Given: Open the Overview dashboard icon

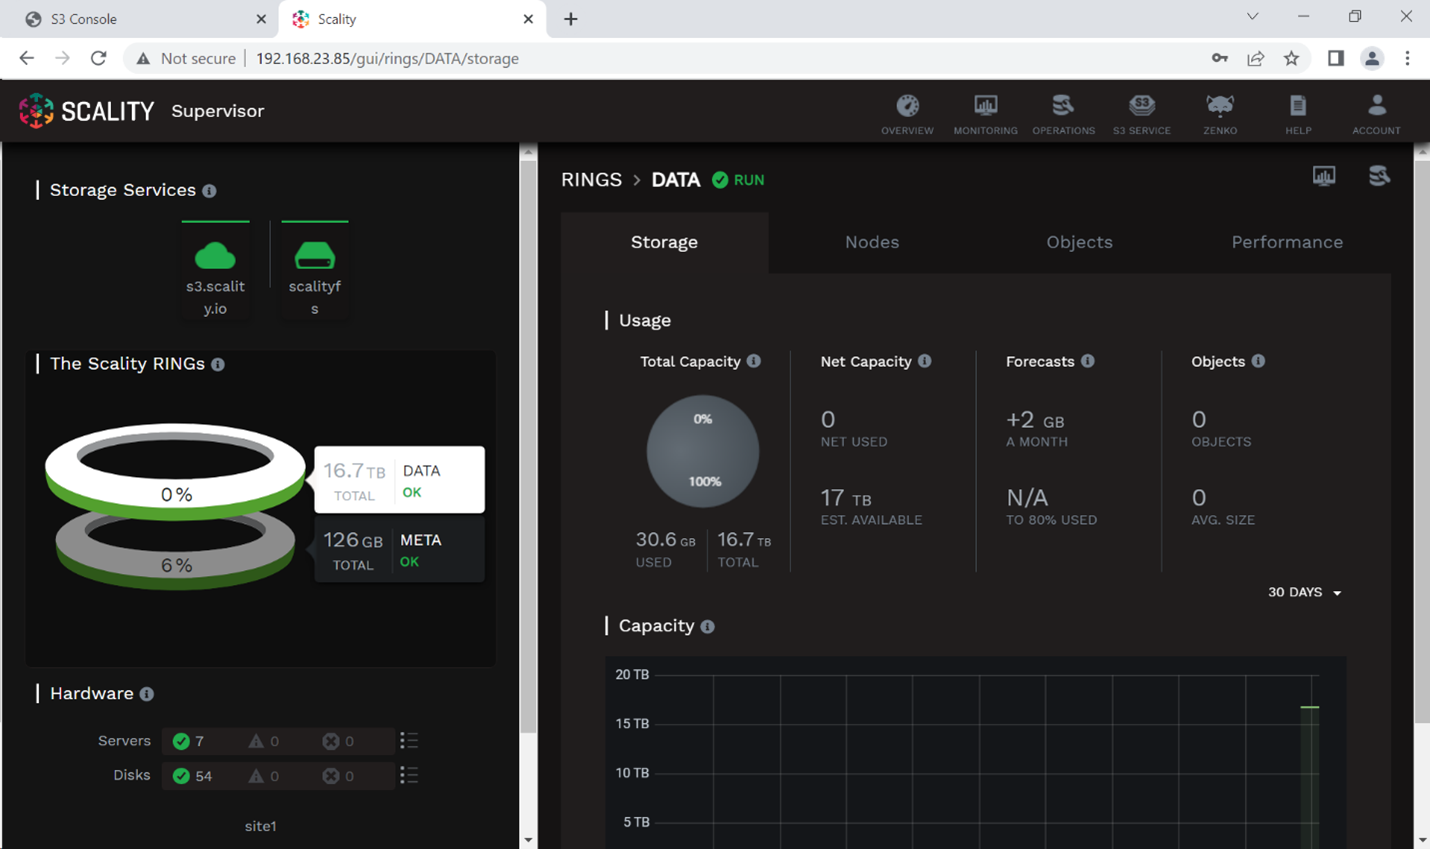Looking at the screenshot, I should [907, 106].
